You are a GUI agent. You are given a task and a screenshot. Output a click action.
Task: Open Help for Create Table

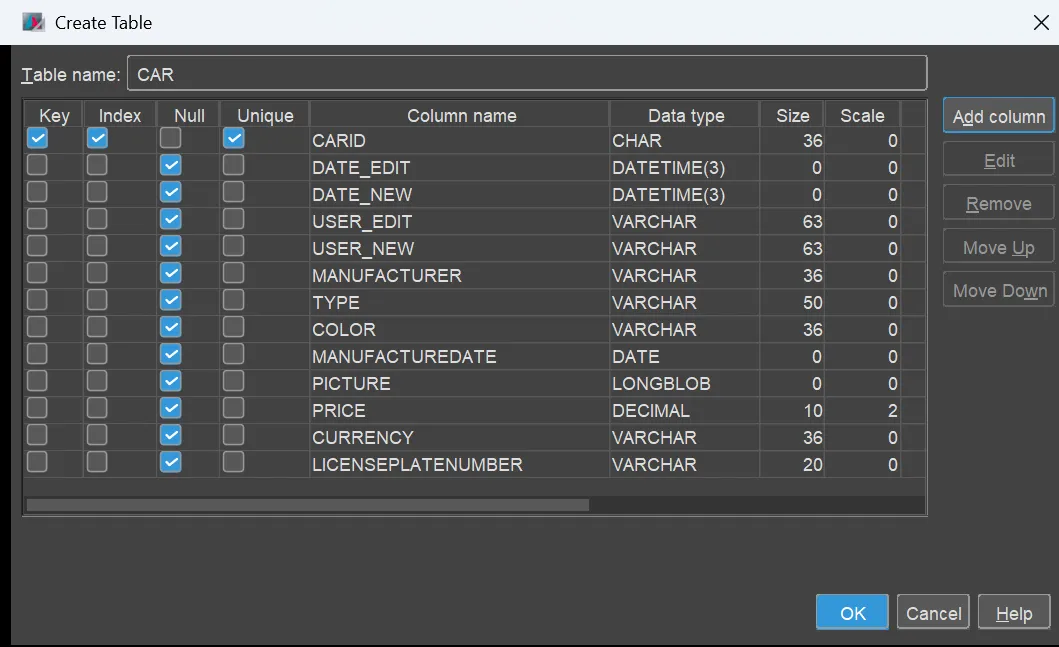pyautogui.click(x=1014, y=613)
